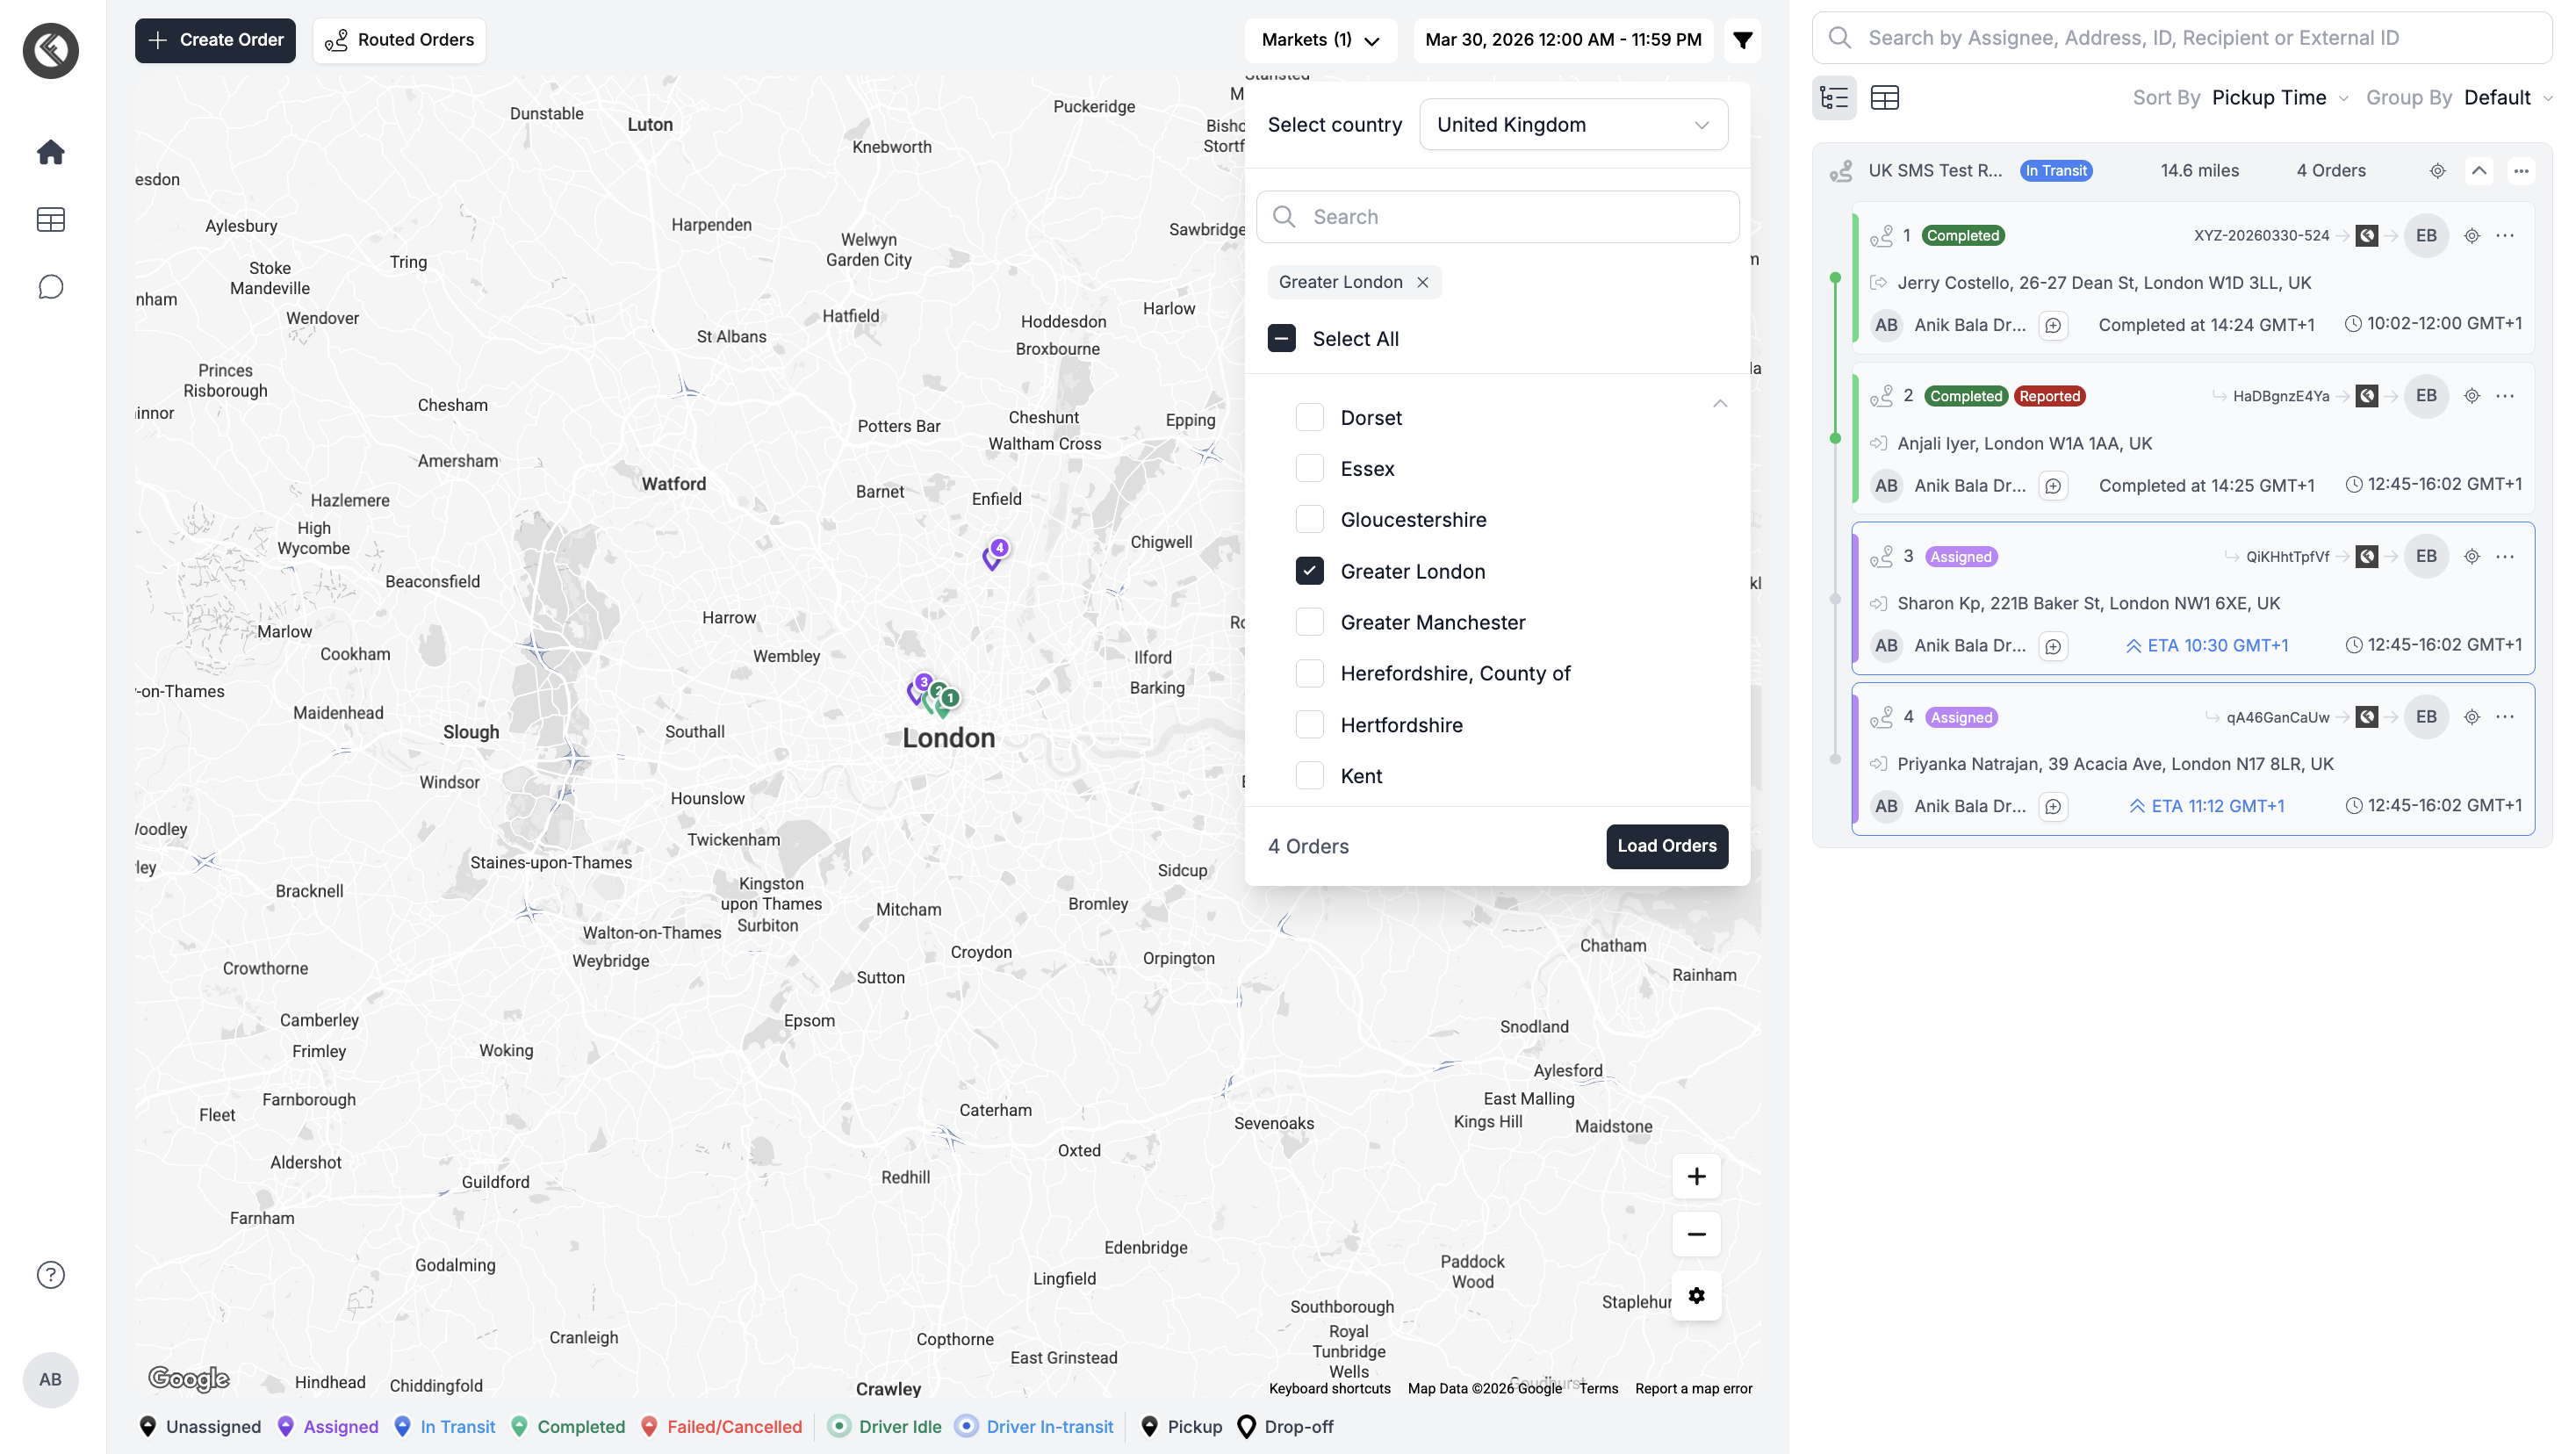
Task: Open more options for order 3
Action: click(2505, 557)
